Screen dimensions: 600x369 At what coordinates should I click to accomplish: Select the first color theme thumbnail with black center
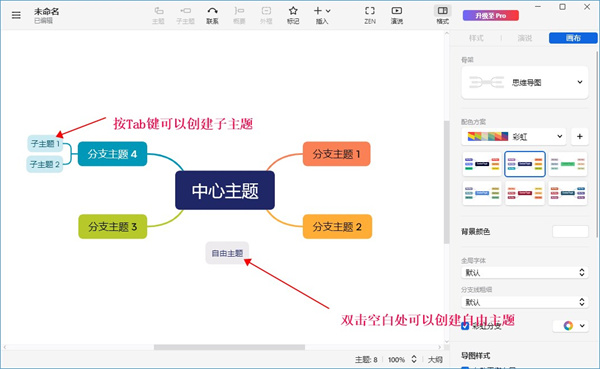(482, 164)
